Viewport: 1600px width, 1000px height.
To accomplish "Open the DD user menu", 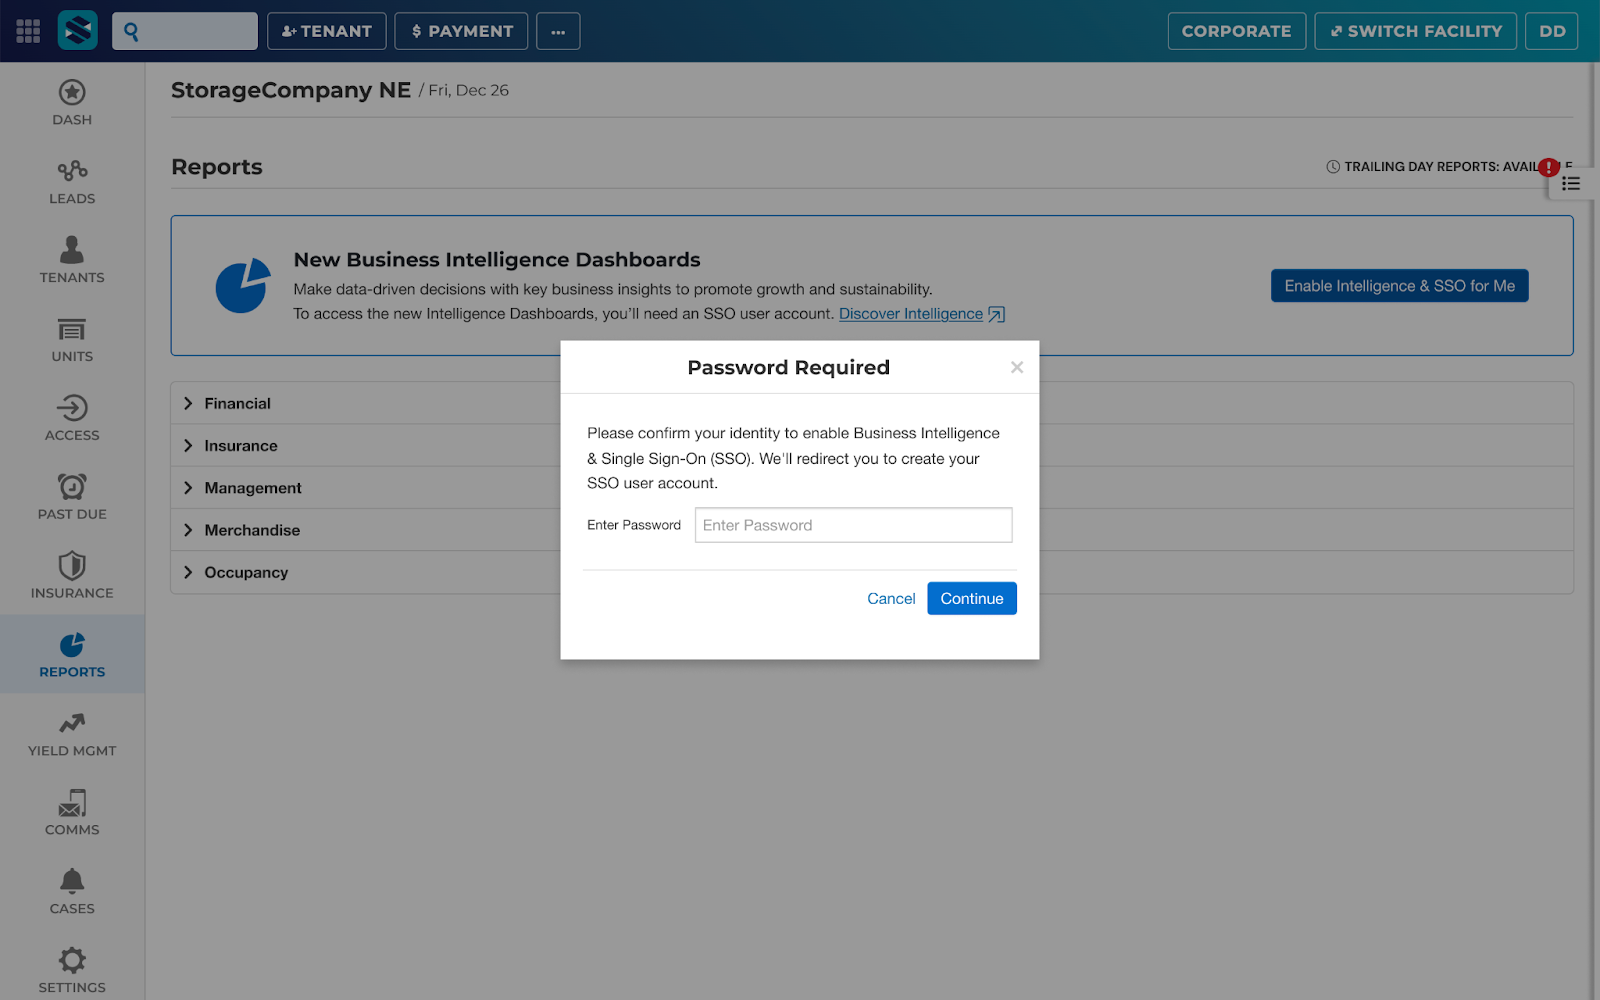I will [x=1552, y=31].
